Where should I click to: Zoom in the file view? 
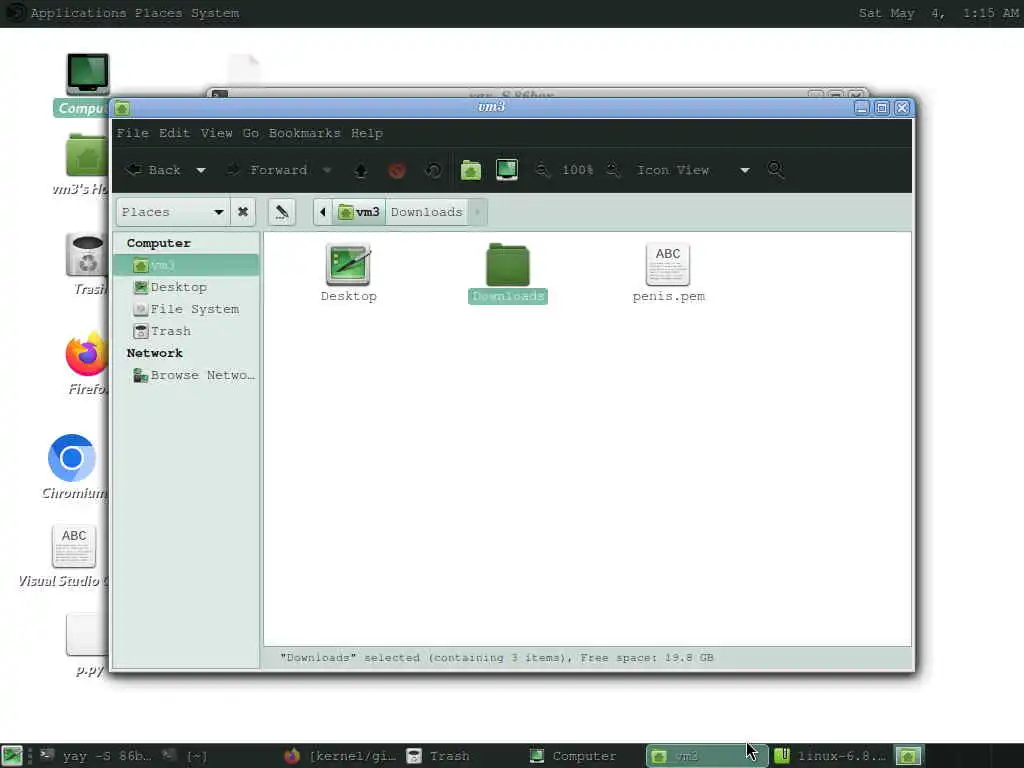[613, 170]
